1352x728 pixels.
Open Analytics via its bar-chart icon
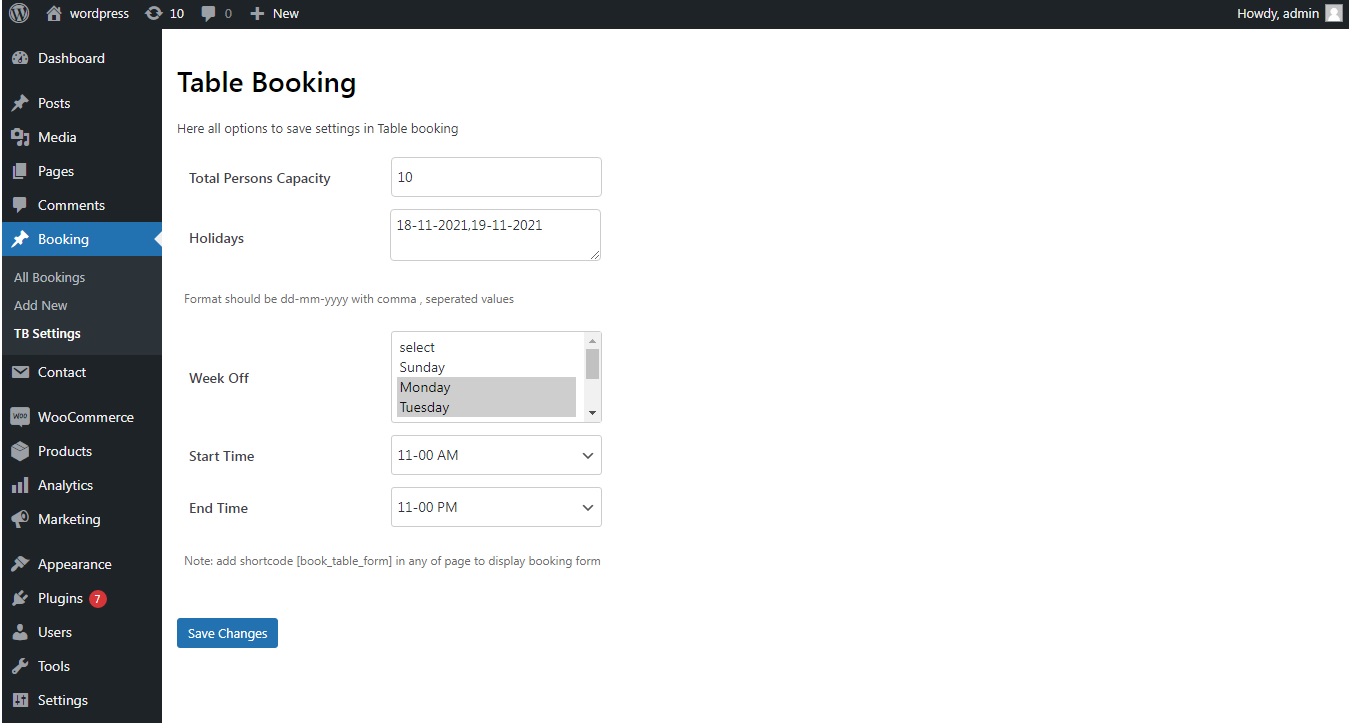pyautogui.click(x=21, y=485)
